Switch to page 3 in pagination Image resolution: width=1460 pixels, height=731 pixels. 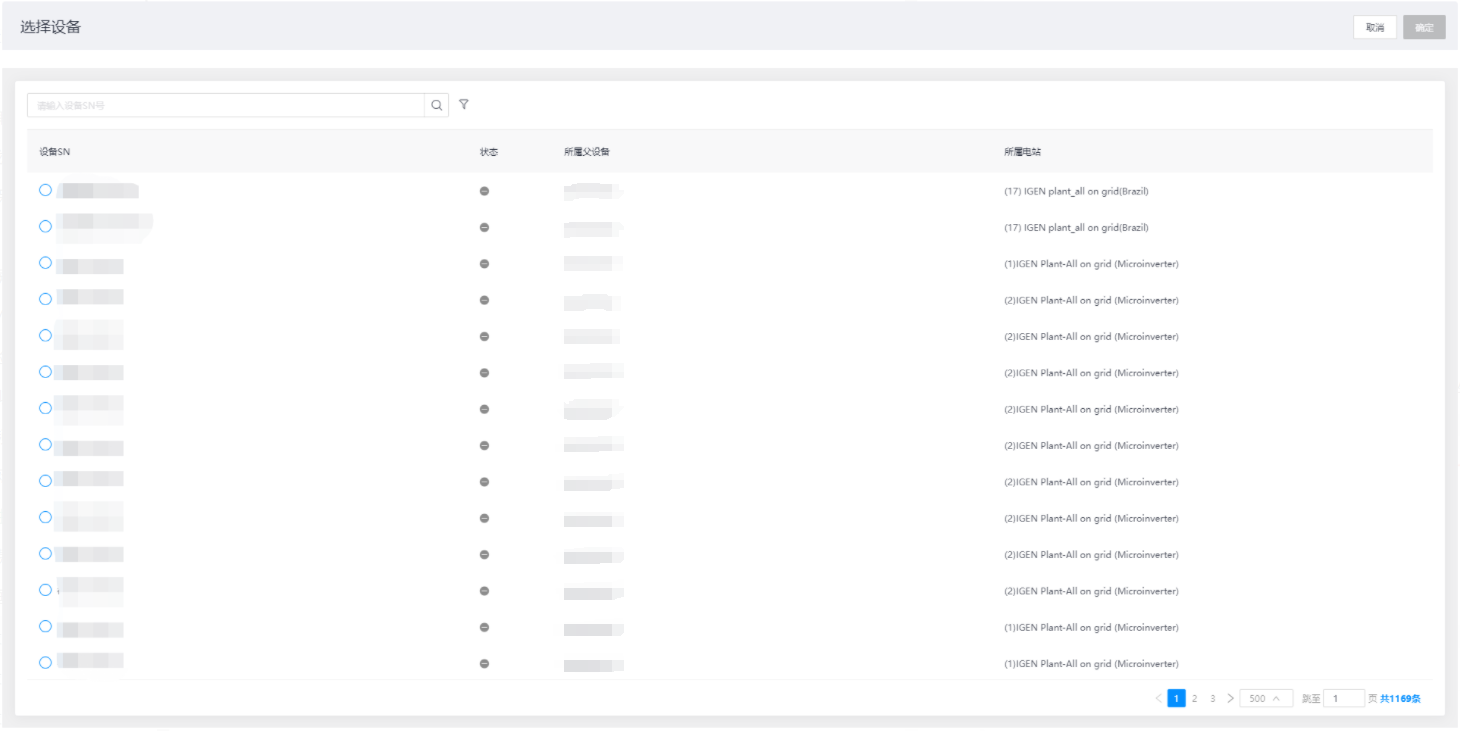point(1212,698)
